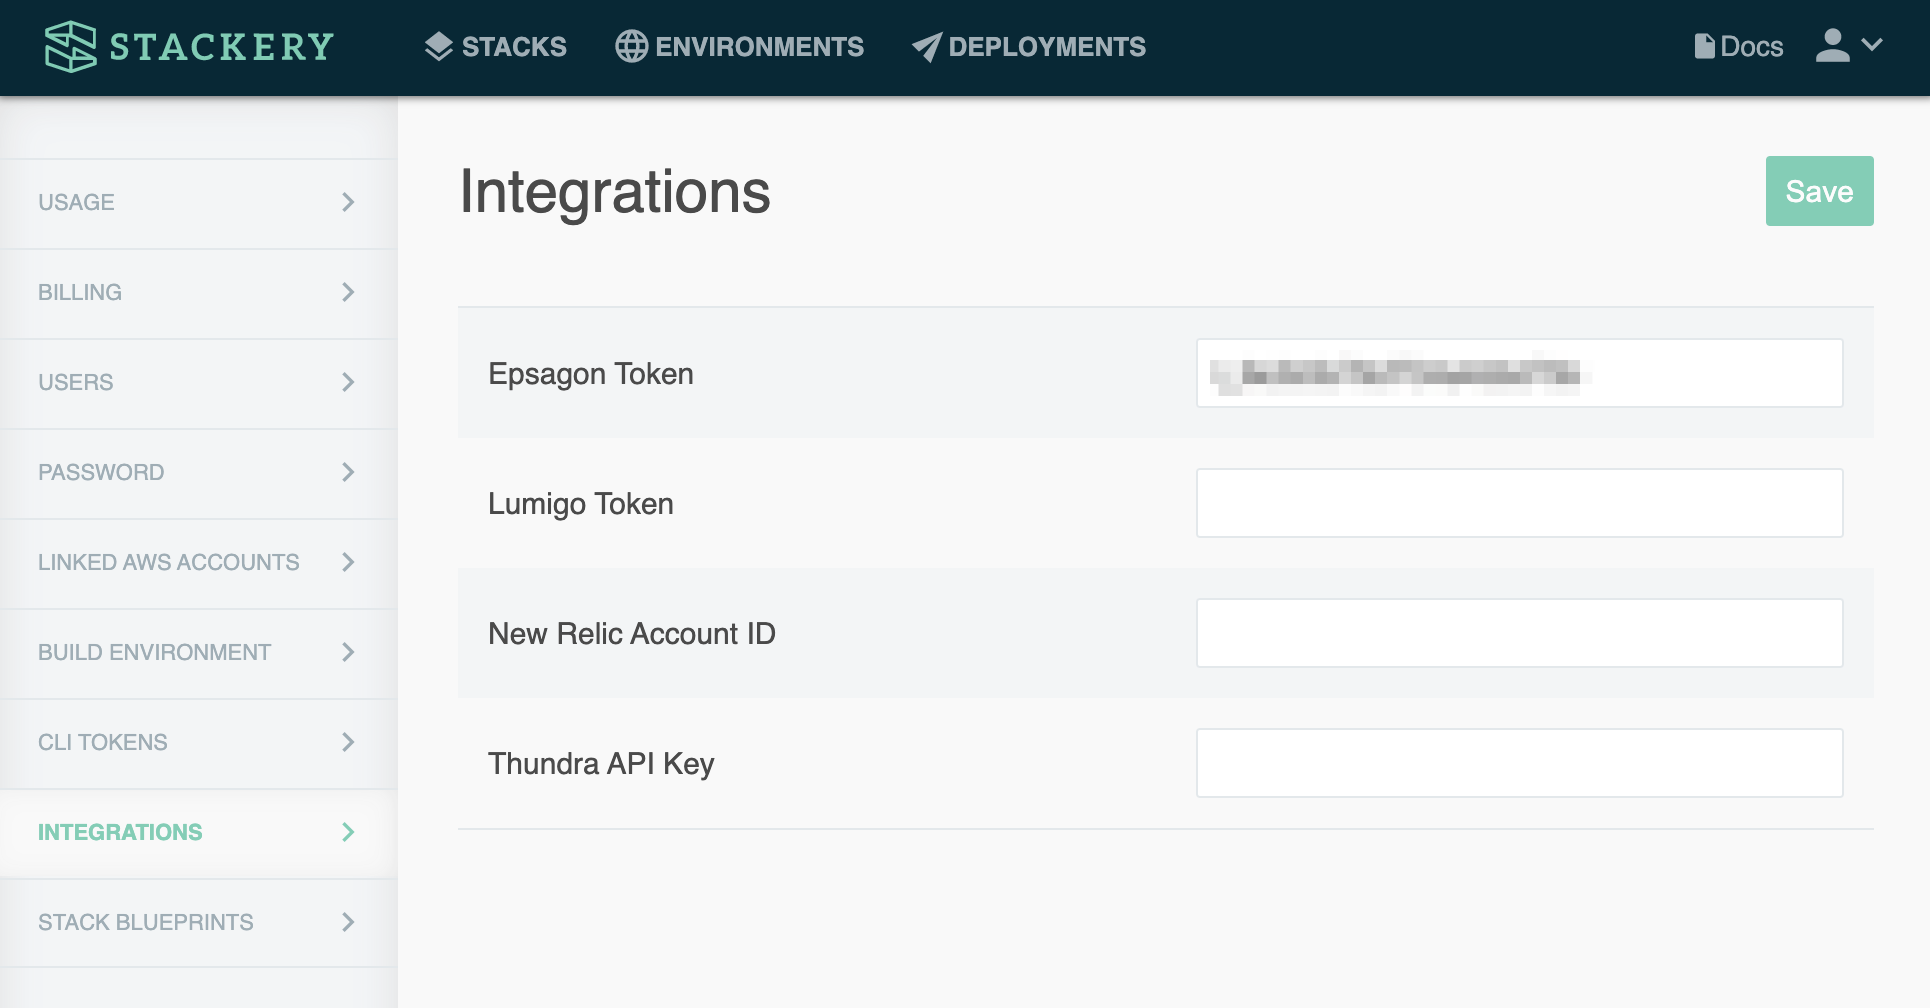Viewport: 1930px width, 1008px height.
Task: Click the chevron beside Usage
Action: [348, 202]
